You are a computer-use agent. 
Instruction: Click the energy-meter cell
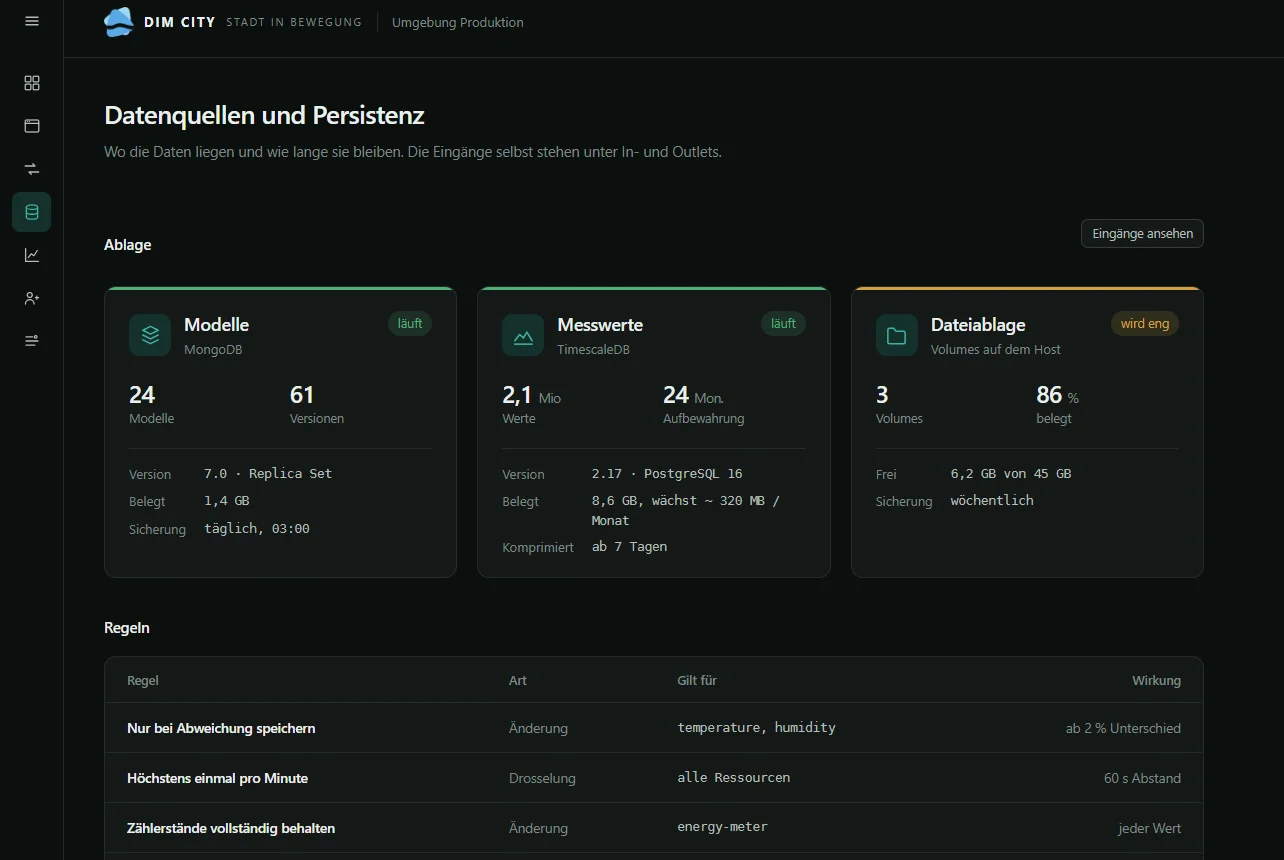click(723, 827)
